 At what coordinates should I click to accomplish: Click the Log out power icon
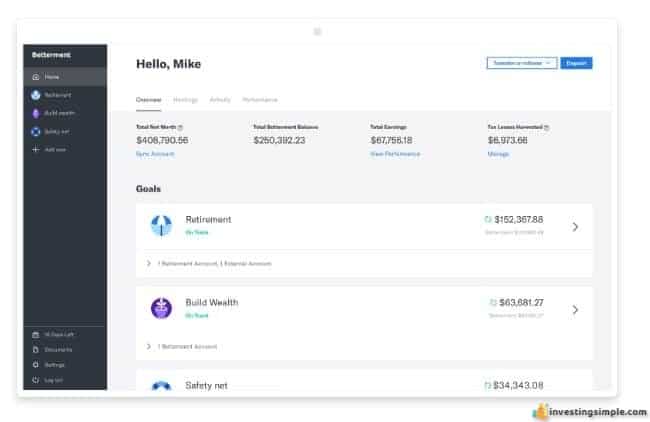click(36, 380)
